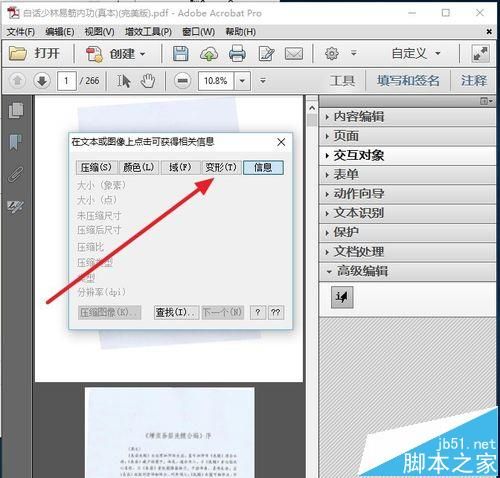Open the 文件(F) menu
Viewport: 500px width, 478px height.
[x=21, y=32]
